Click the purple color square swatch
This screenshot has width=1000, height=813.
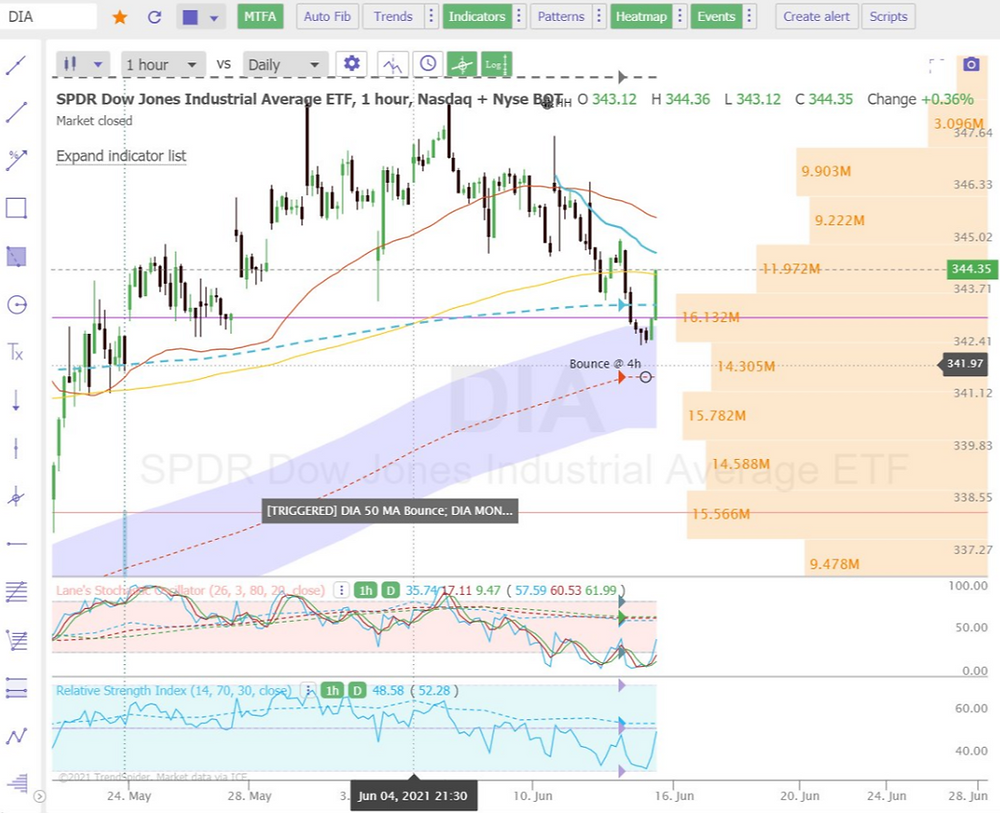[x=190, y=17]
